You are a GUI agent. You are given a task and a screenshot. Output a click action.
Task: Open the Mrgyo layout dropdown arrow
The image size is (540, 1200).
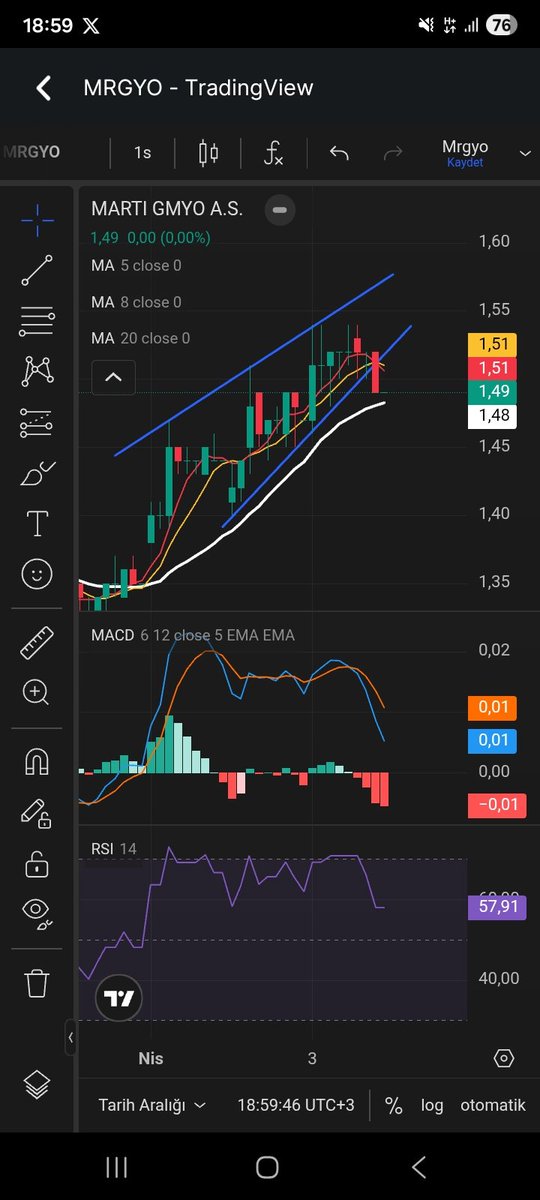click(525, 153)
